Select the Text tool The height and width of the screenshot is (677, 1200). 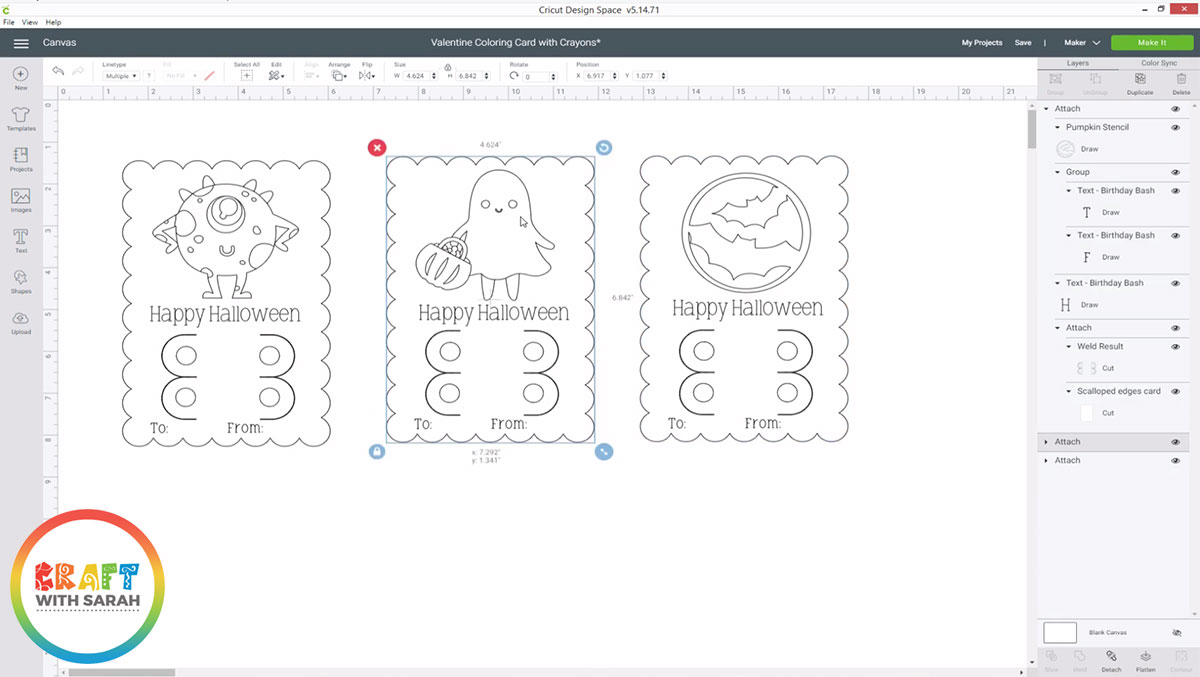pyautogui.click(x=21, y=240)
